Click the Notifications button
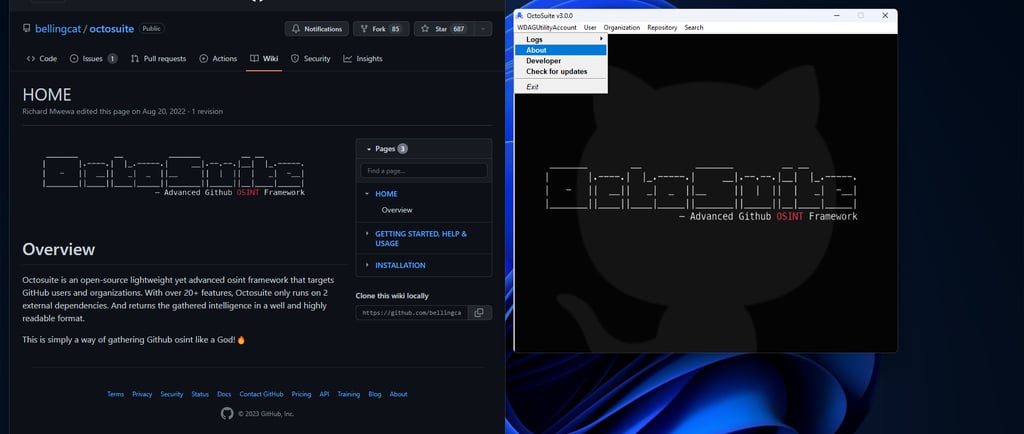 (x=317, y=29)
